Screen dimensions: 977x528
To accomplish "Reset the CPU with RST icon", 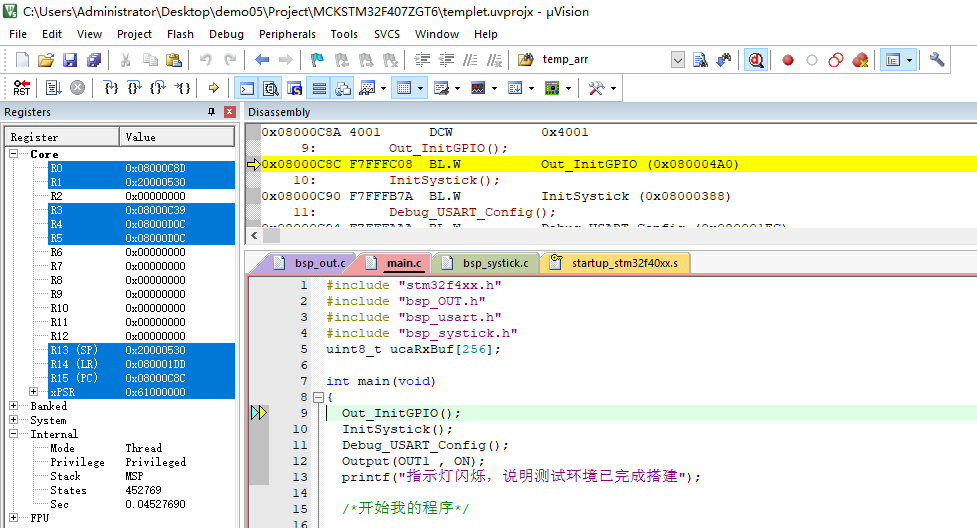I will click(22, 88).
